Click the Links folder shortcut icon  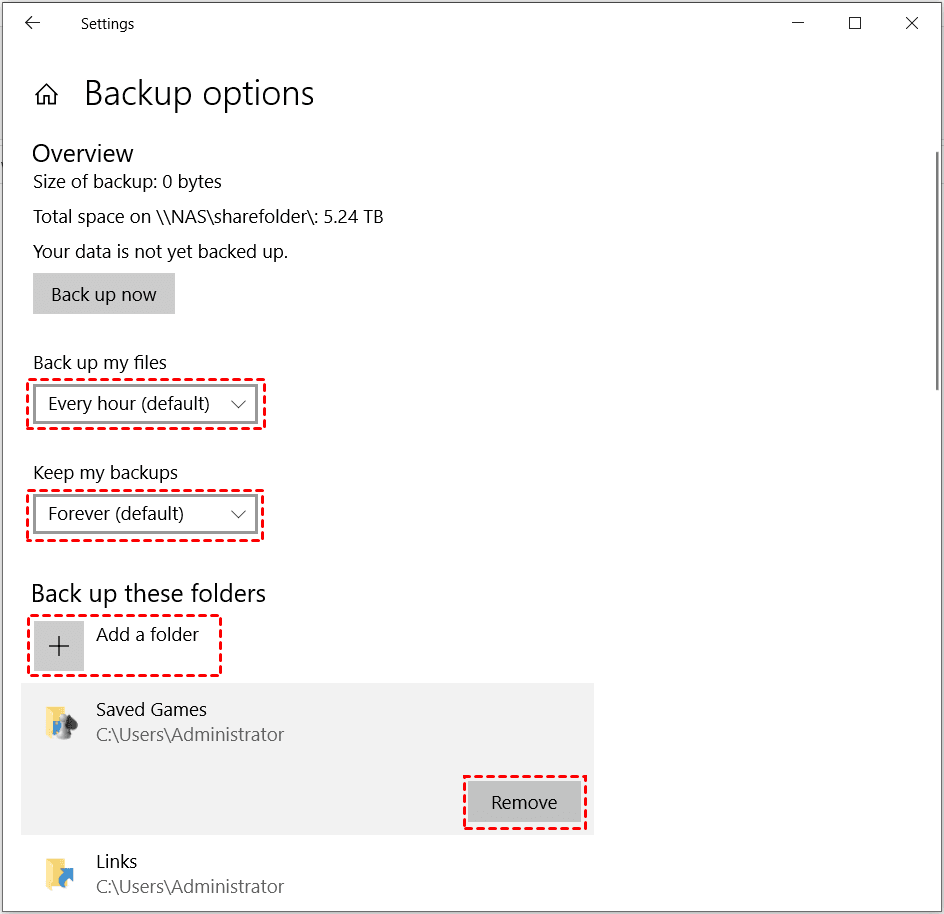60,874
